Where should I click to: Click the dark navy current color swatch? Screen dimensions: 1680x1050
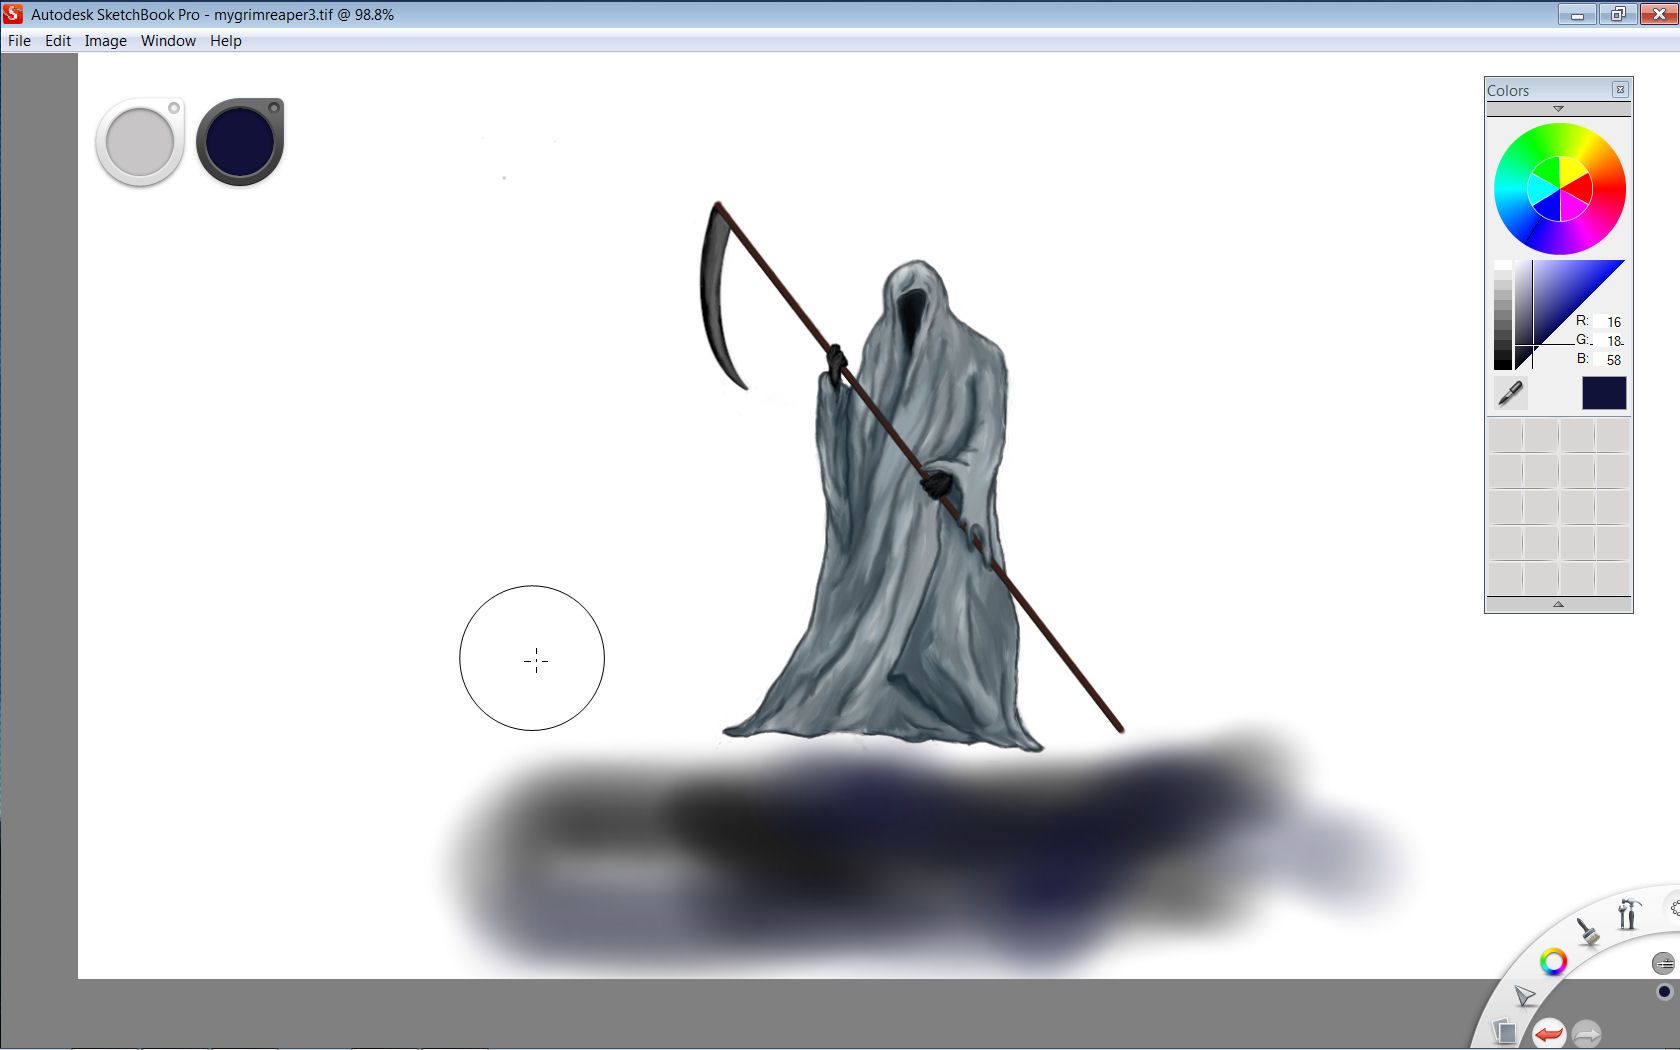coord(1604,393)
